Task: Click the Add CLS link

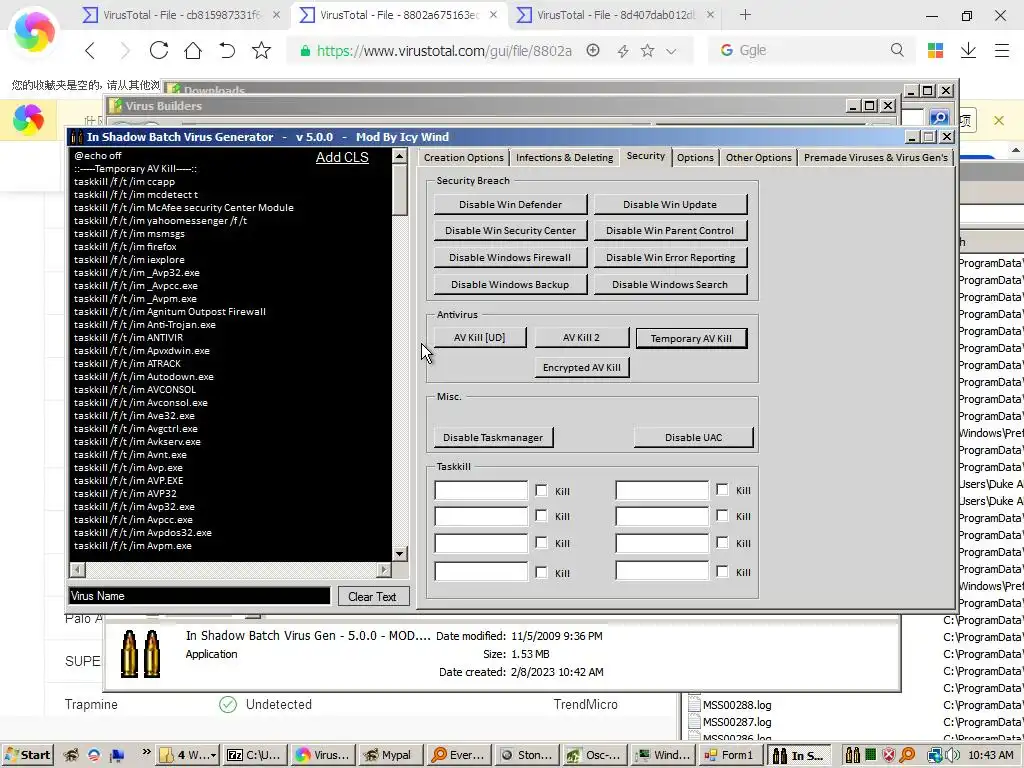Action: point(342,157)
